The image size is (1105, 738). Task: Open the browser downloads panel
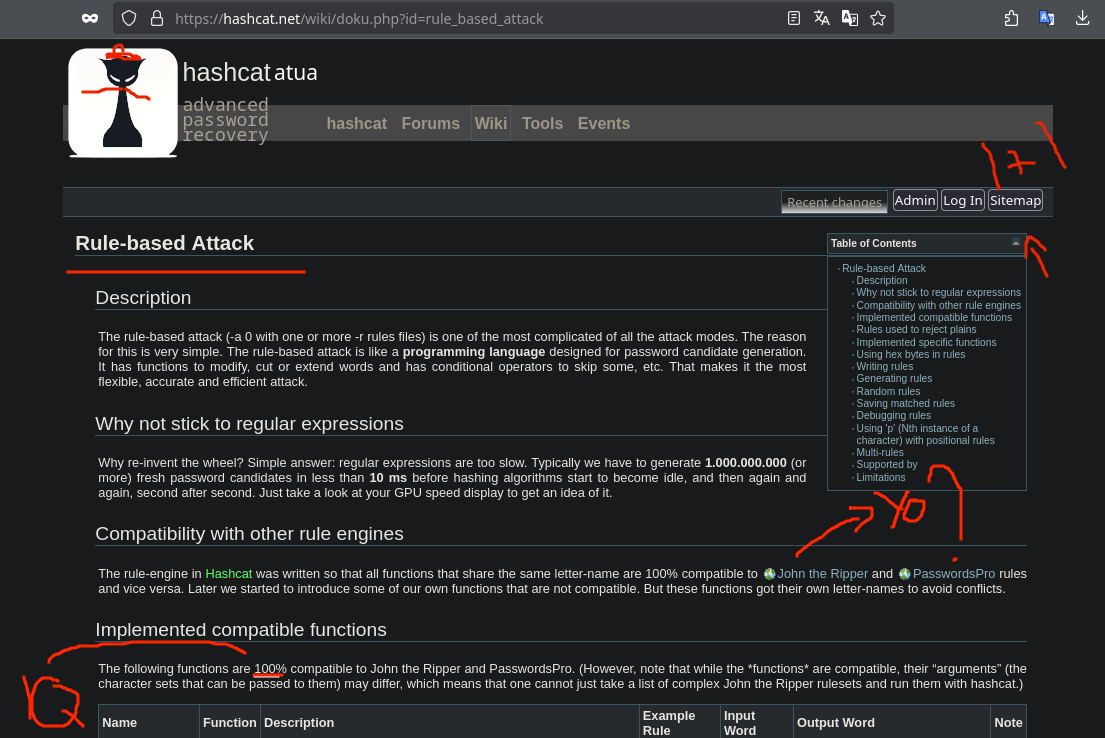1082,18
